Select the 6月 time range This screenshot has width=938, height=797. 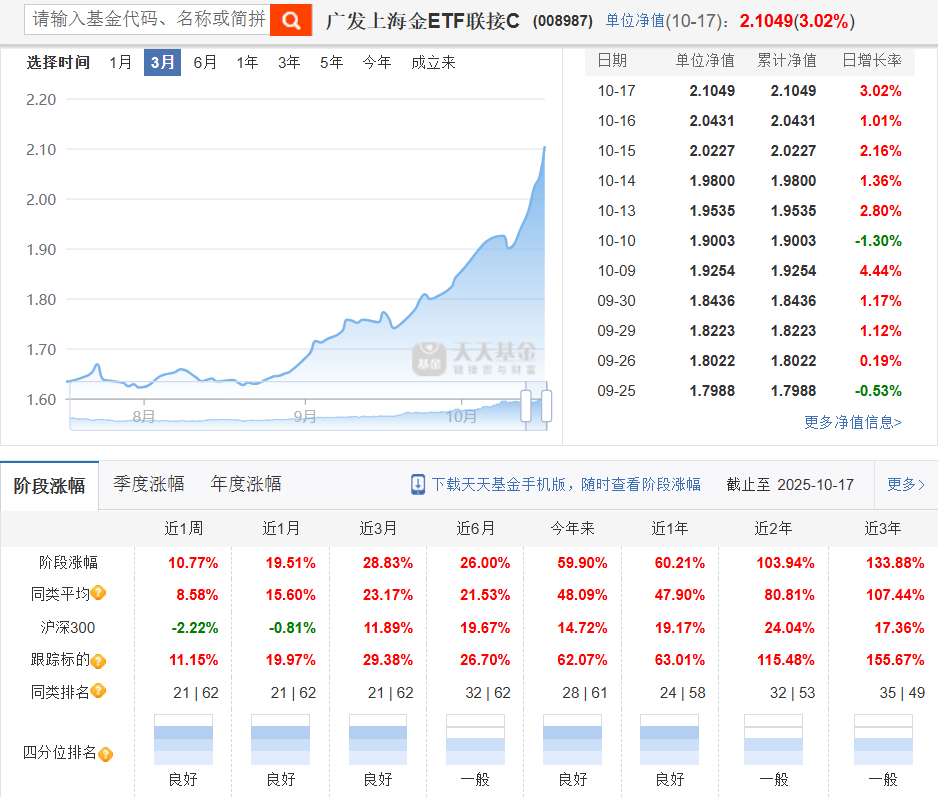click(205, 62)
